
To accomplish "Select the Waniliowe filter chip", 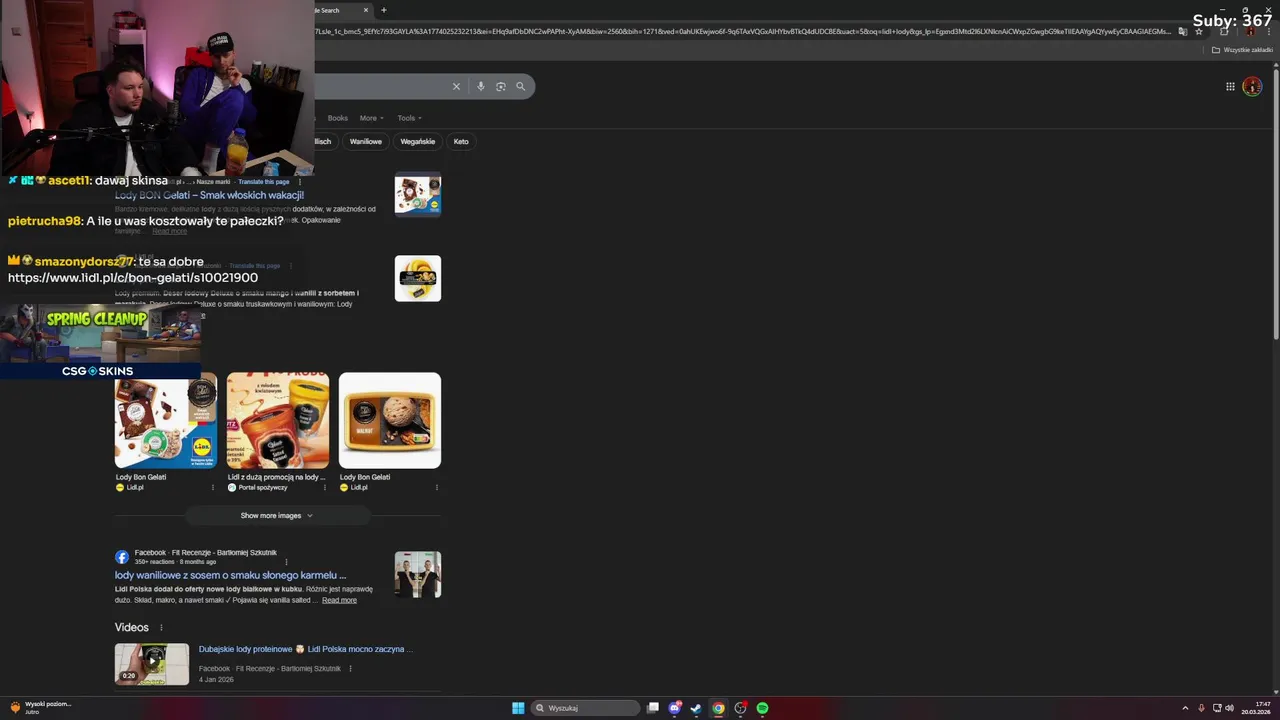I will 365,141.
